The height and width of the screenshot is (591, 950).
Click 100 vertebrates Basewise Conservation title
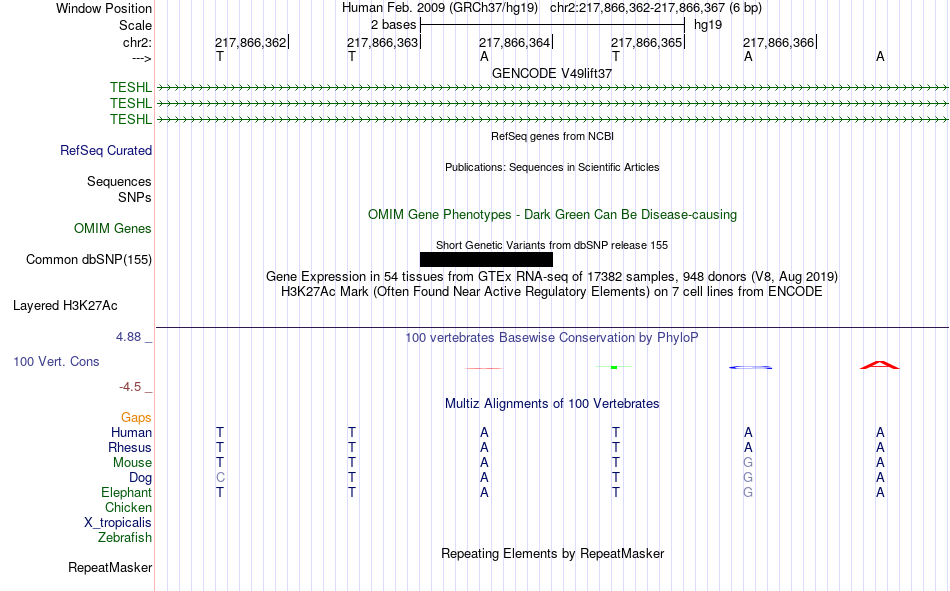(x=552, y=338)
